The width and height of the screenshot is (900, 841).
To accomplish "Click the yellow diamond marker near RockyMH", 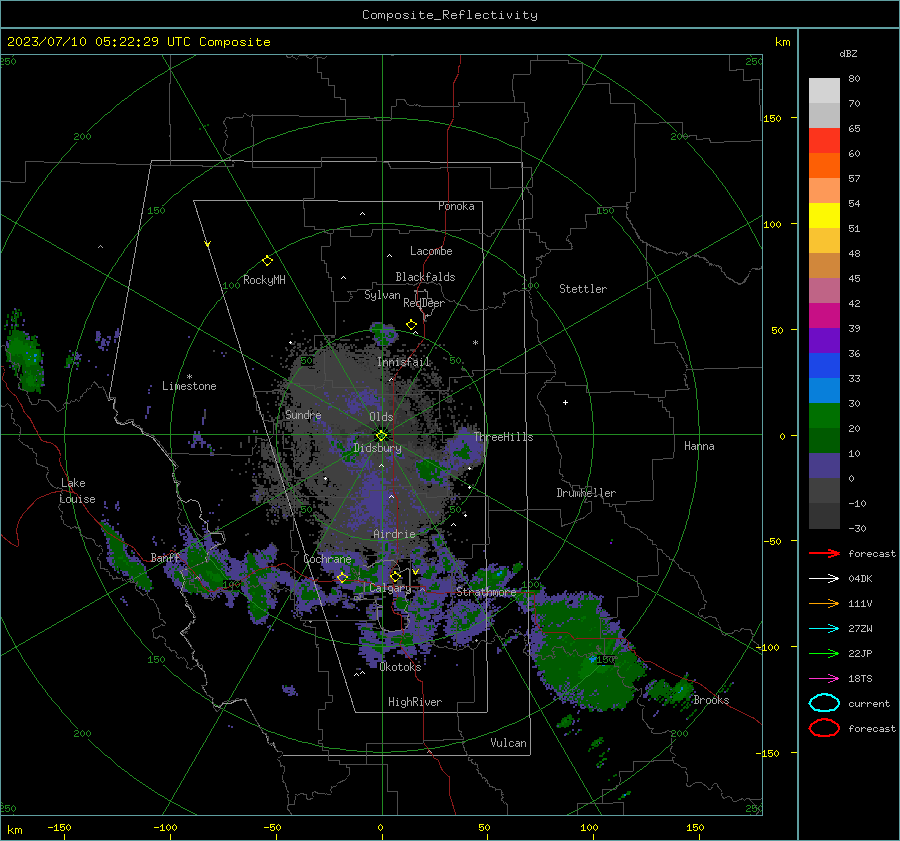I will tap(267, 261).
